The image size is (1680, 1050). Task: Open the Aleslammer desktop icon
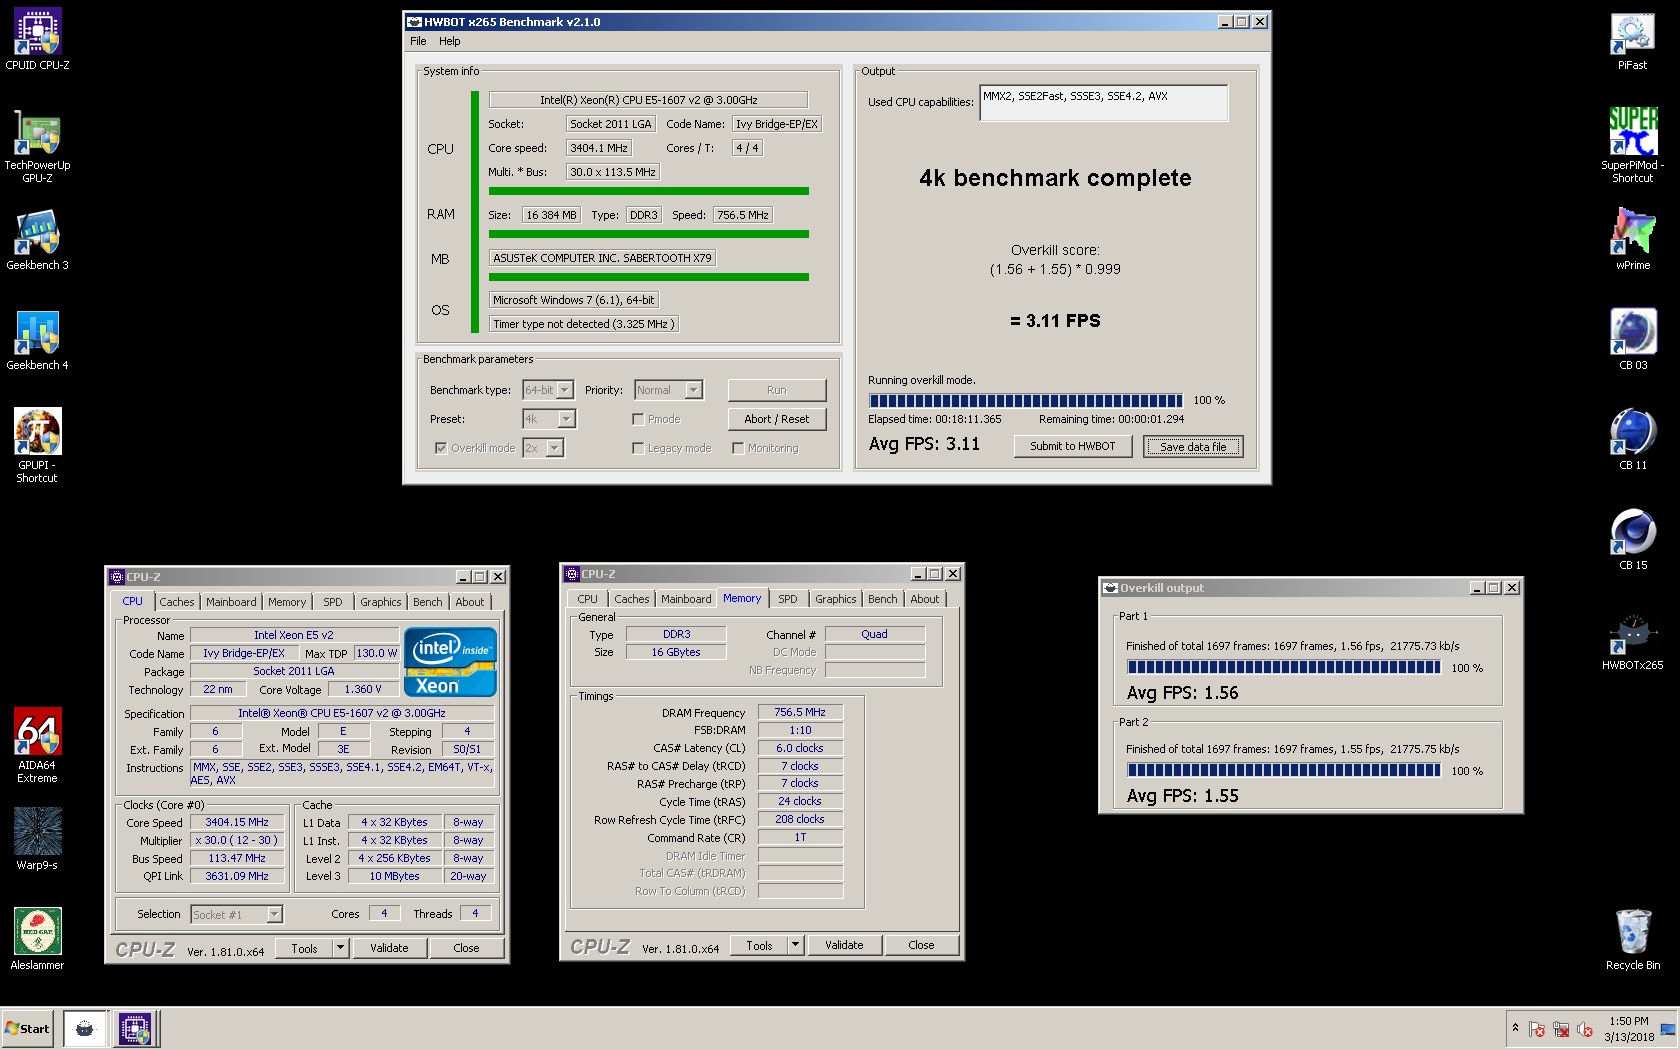[37, 940]
